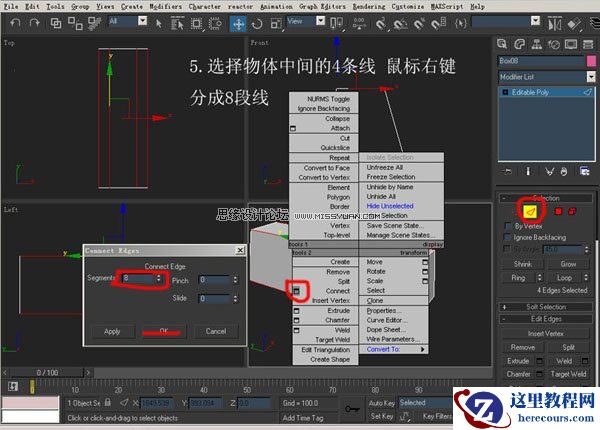Activate the Select and Rotate tool
600x430 pixels.
(x=257, y=24)
